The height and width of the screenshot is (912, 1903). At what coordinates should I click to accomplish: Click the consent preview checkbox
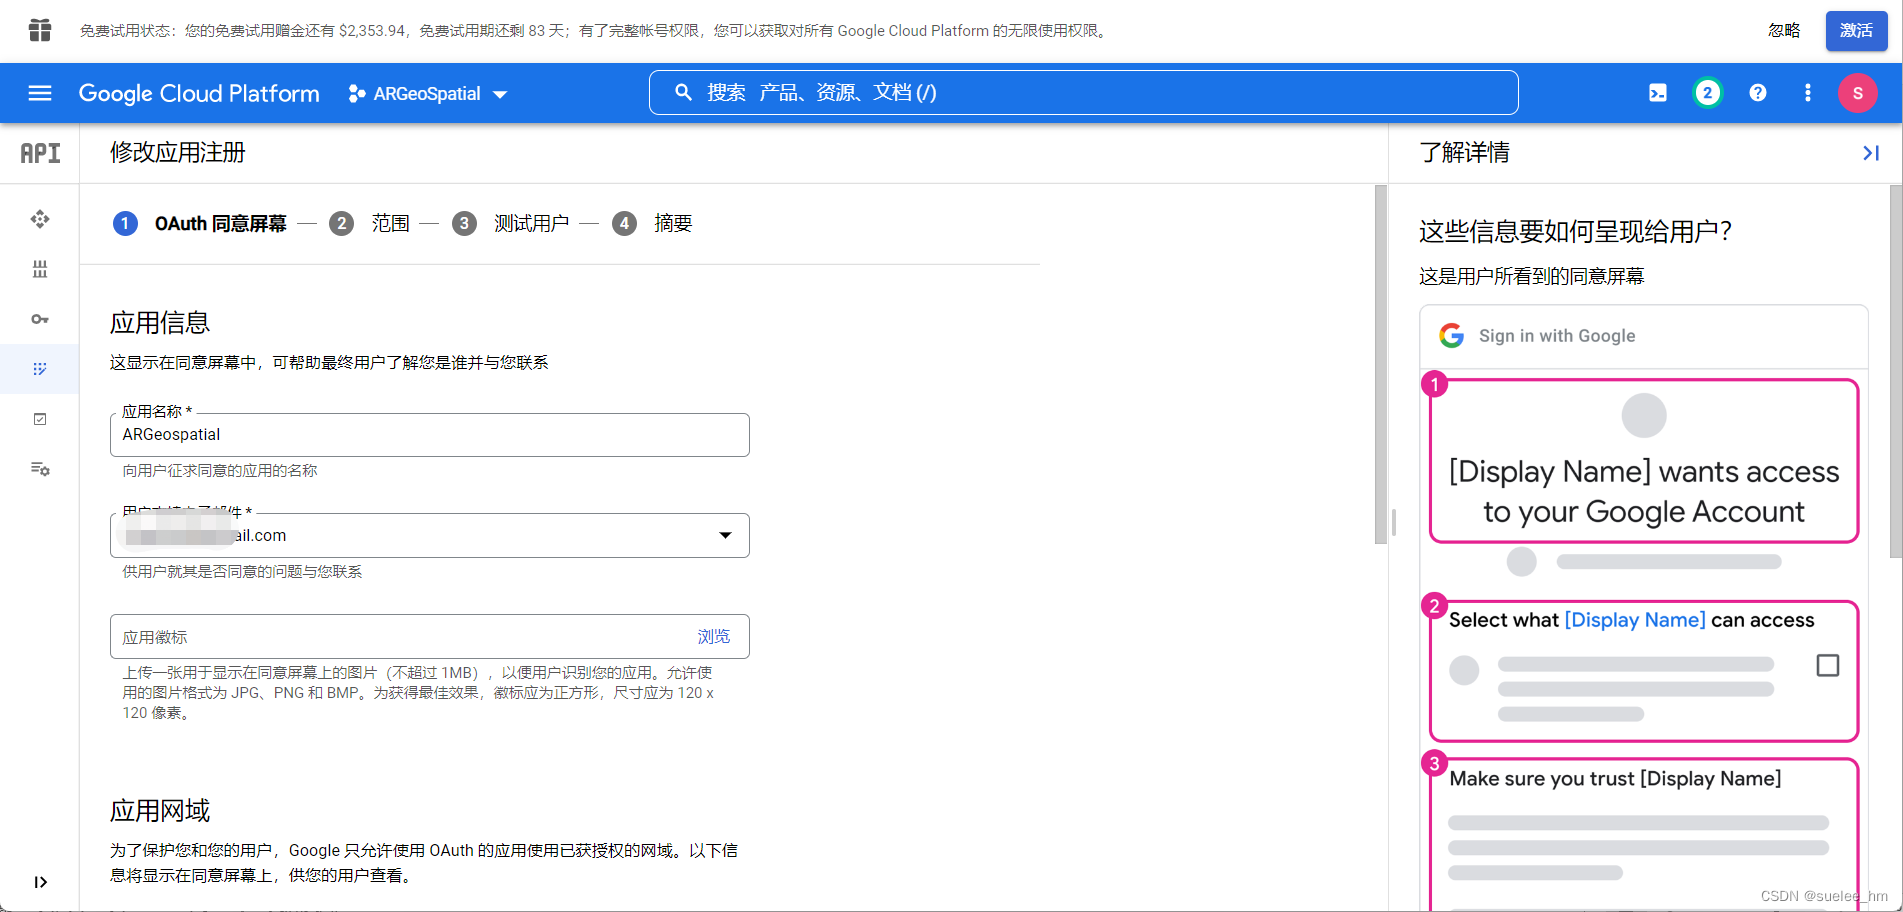coord(1827,665)
